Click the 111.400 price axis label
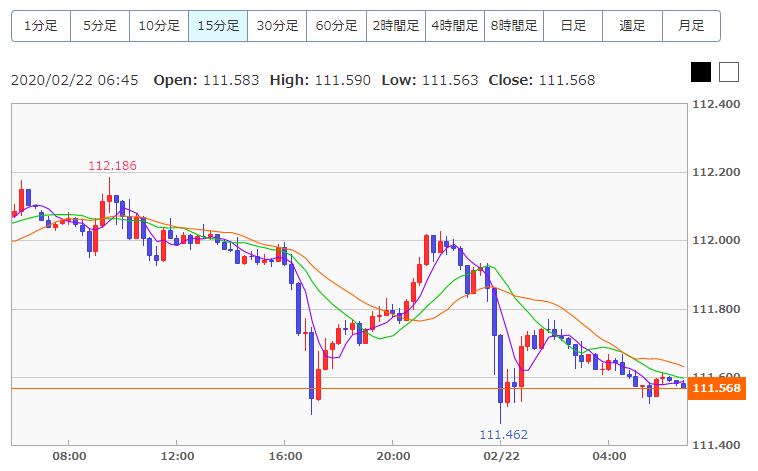Image resolution: width=758 pixels, height=471 pixels. click(716, 445)
